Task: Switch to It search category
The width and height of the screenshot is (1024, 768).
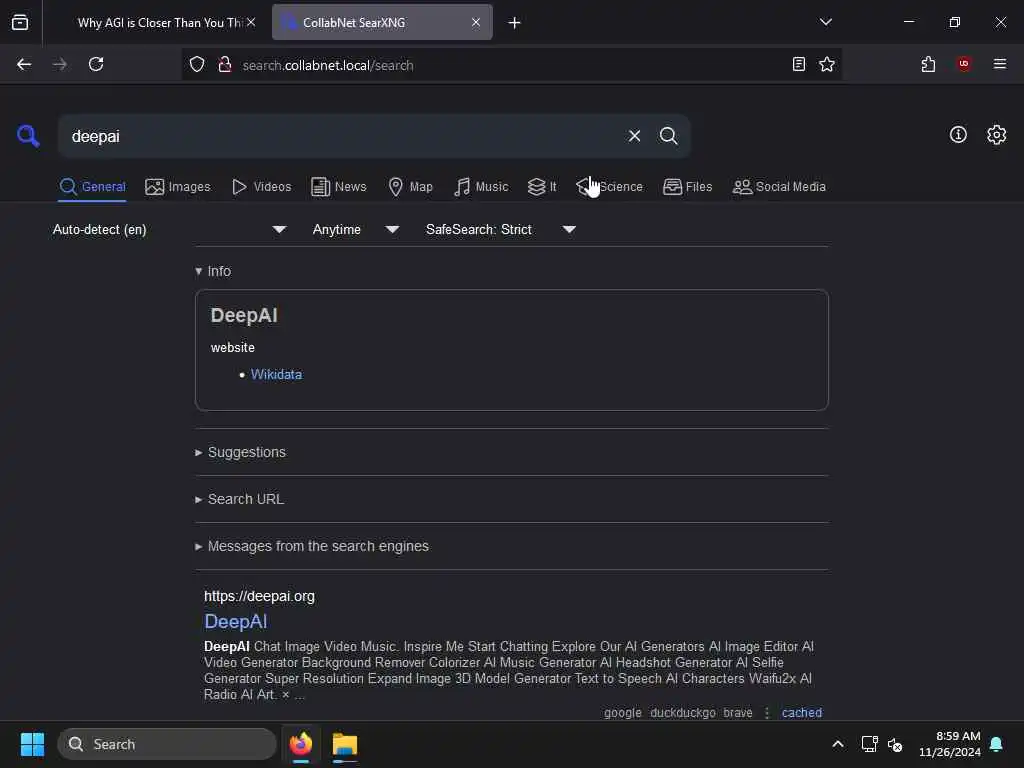Action: click(x=542, y=187)
